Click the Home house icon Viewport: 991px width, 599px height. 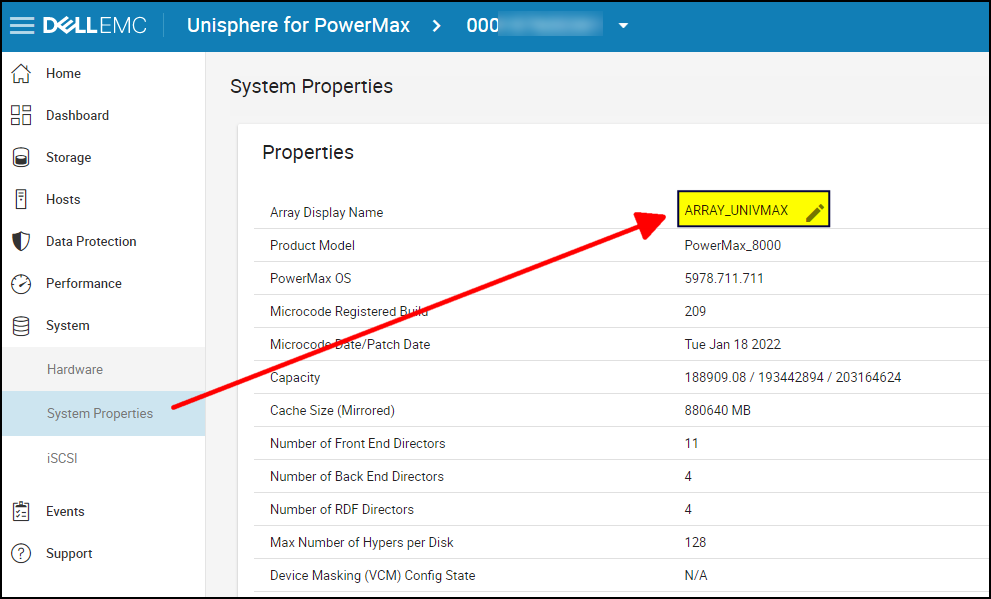[x=21, y=73]
